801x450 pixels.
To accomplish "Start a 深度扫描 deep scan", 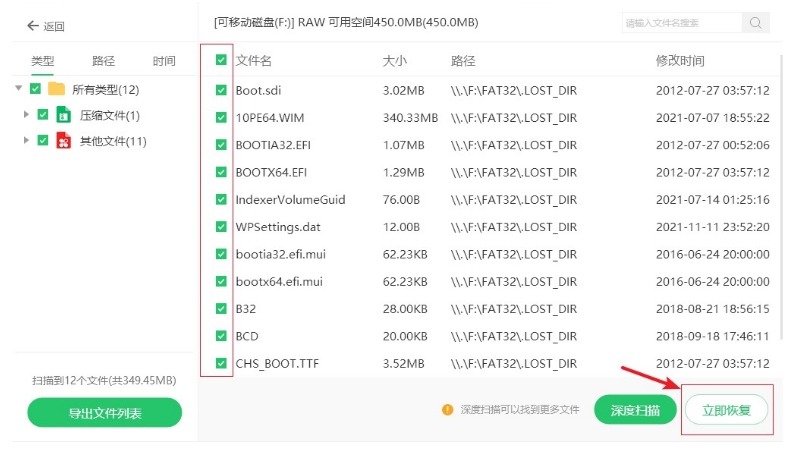I will [x=635, y=409].
